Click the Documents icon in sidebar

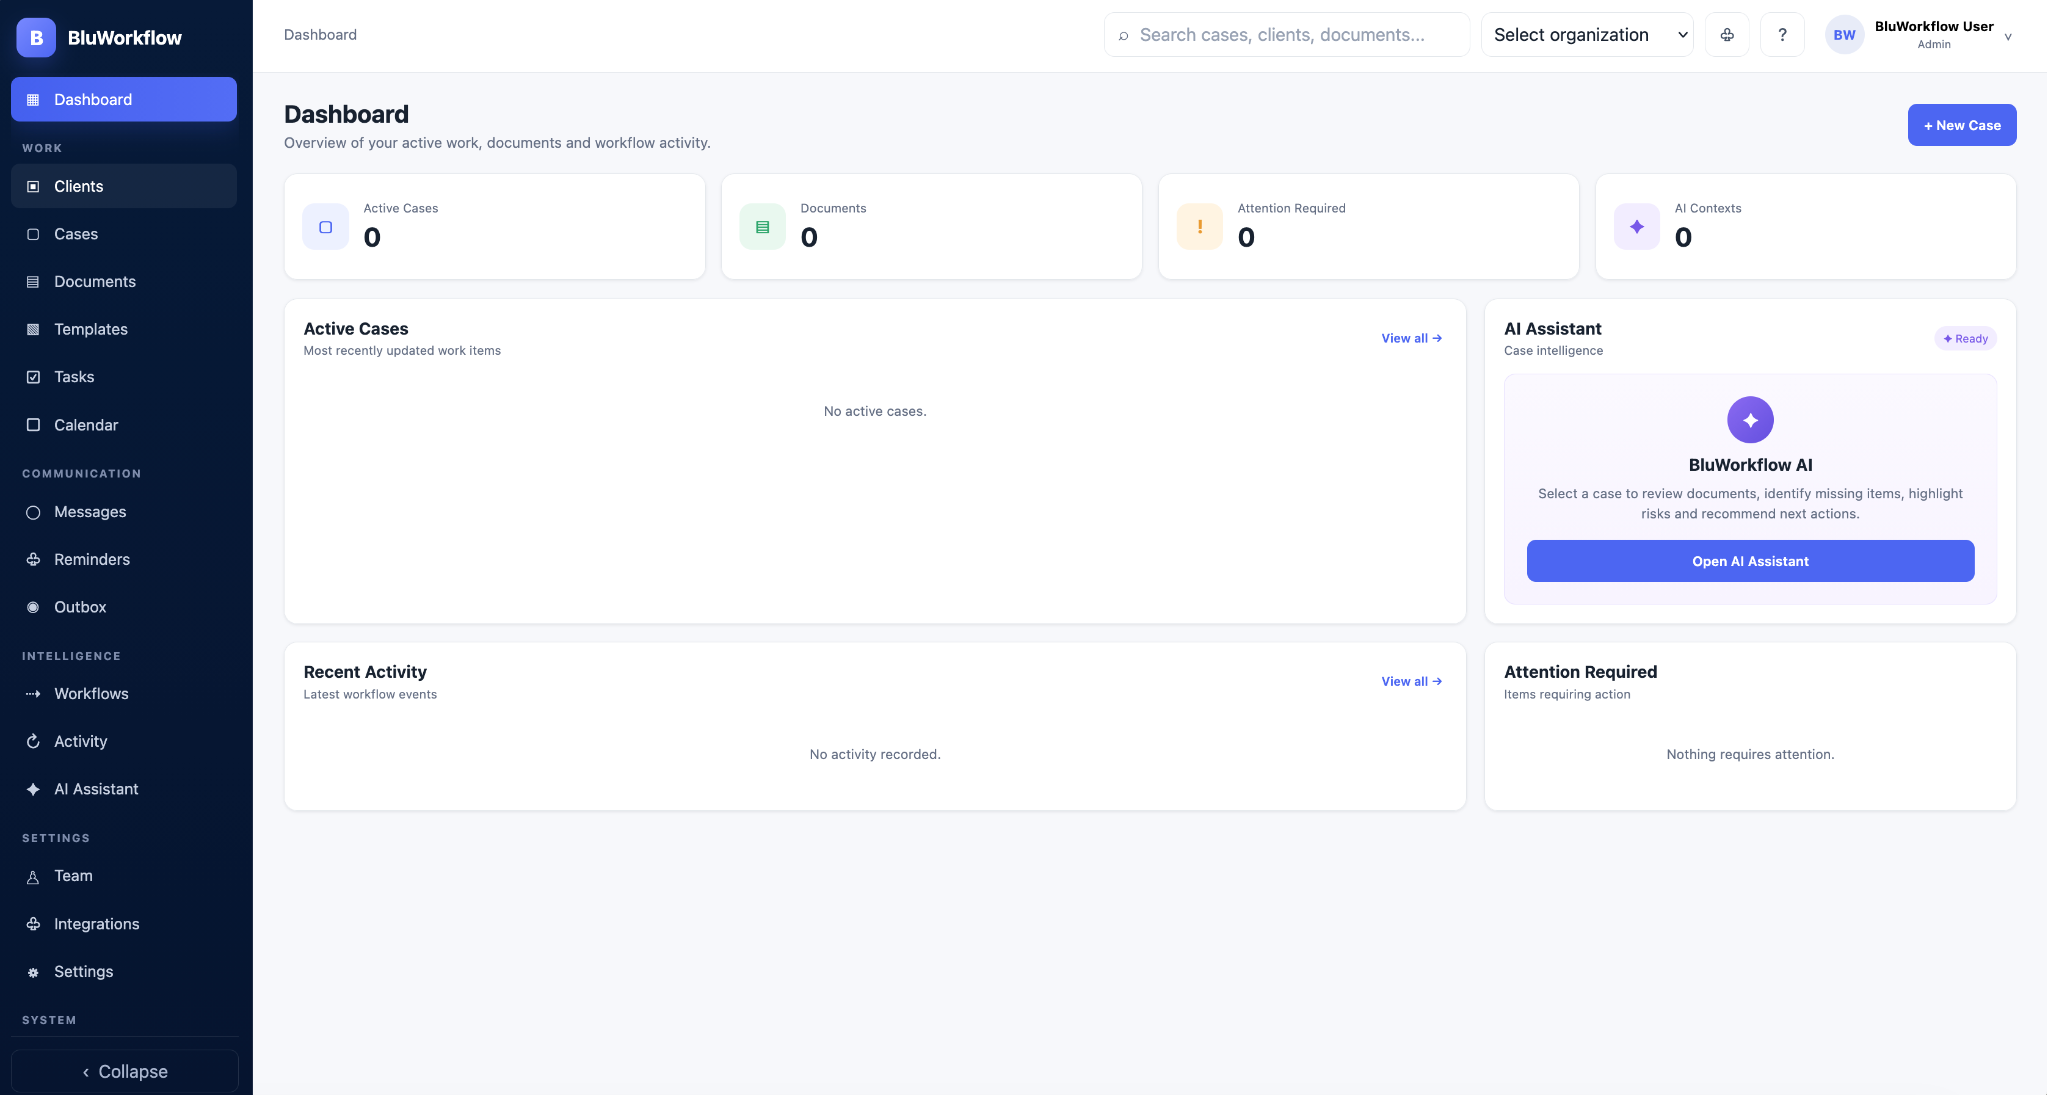[x=33, y=282]
